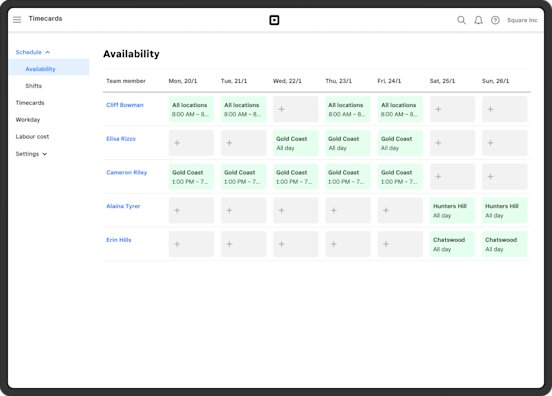Add Cameron Riley availability for Sun 26/1
Screen dimensions: 552x396
(504, 177)
